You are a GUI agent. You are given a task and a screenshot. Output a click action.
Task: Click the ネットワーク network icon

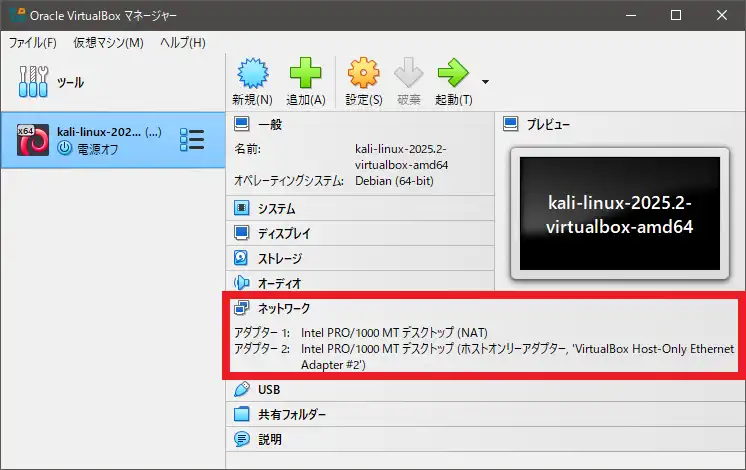pyautogui.click(x=242, y=308)
